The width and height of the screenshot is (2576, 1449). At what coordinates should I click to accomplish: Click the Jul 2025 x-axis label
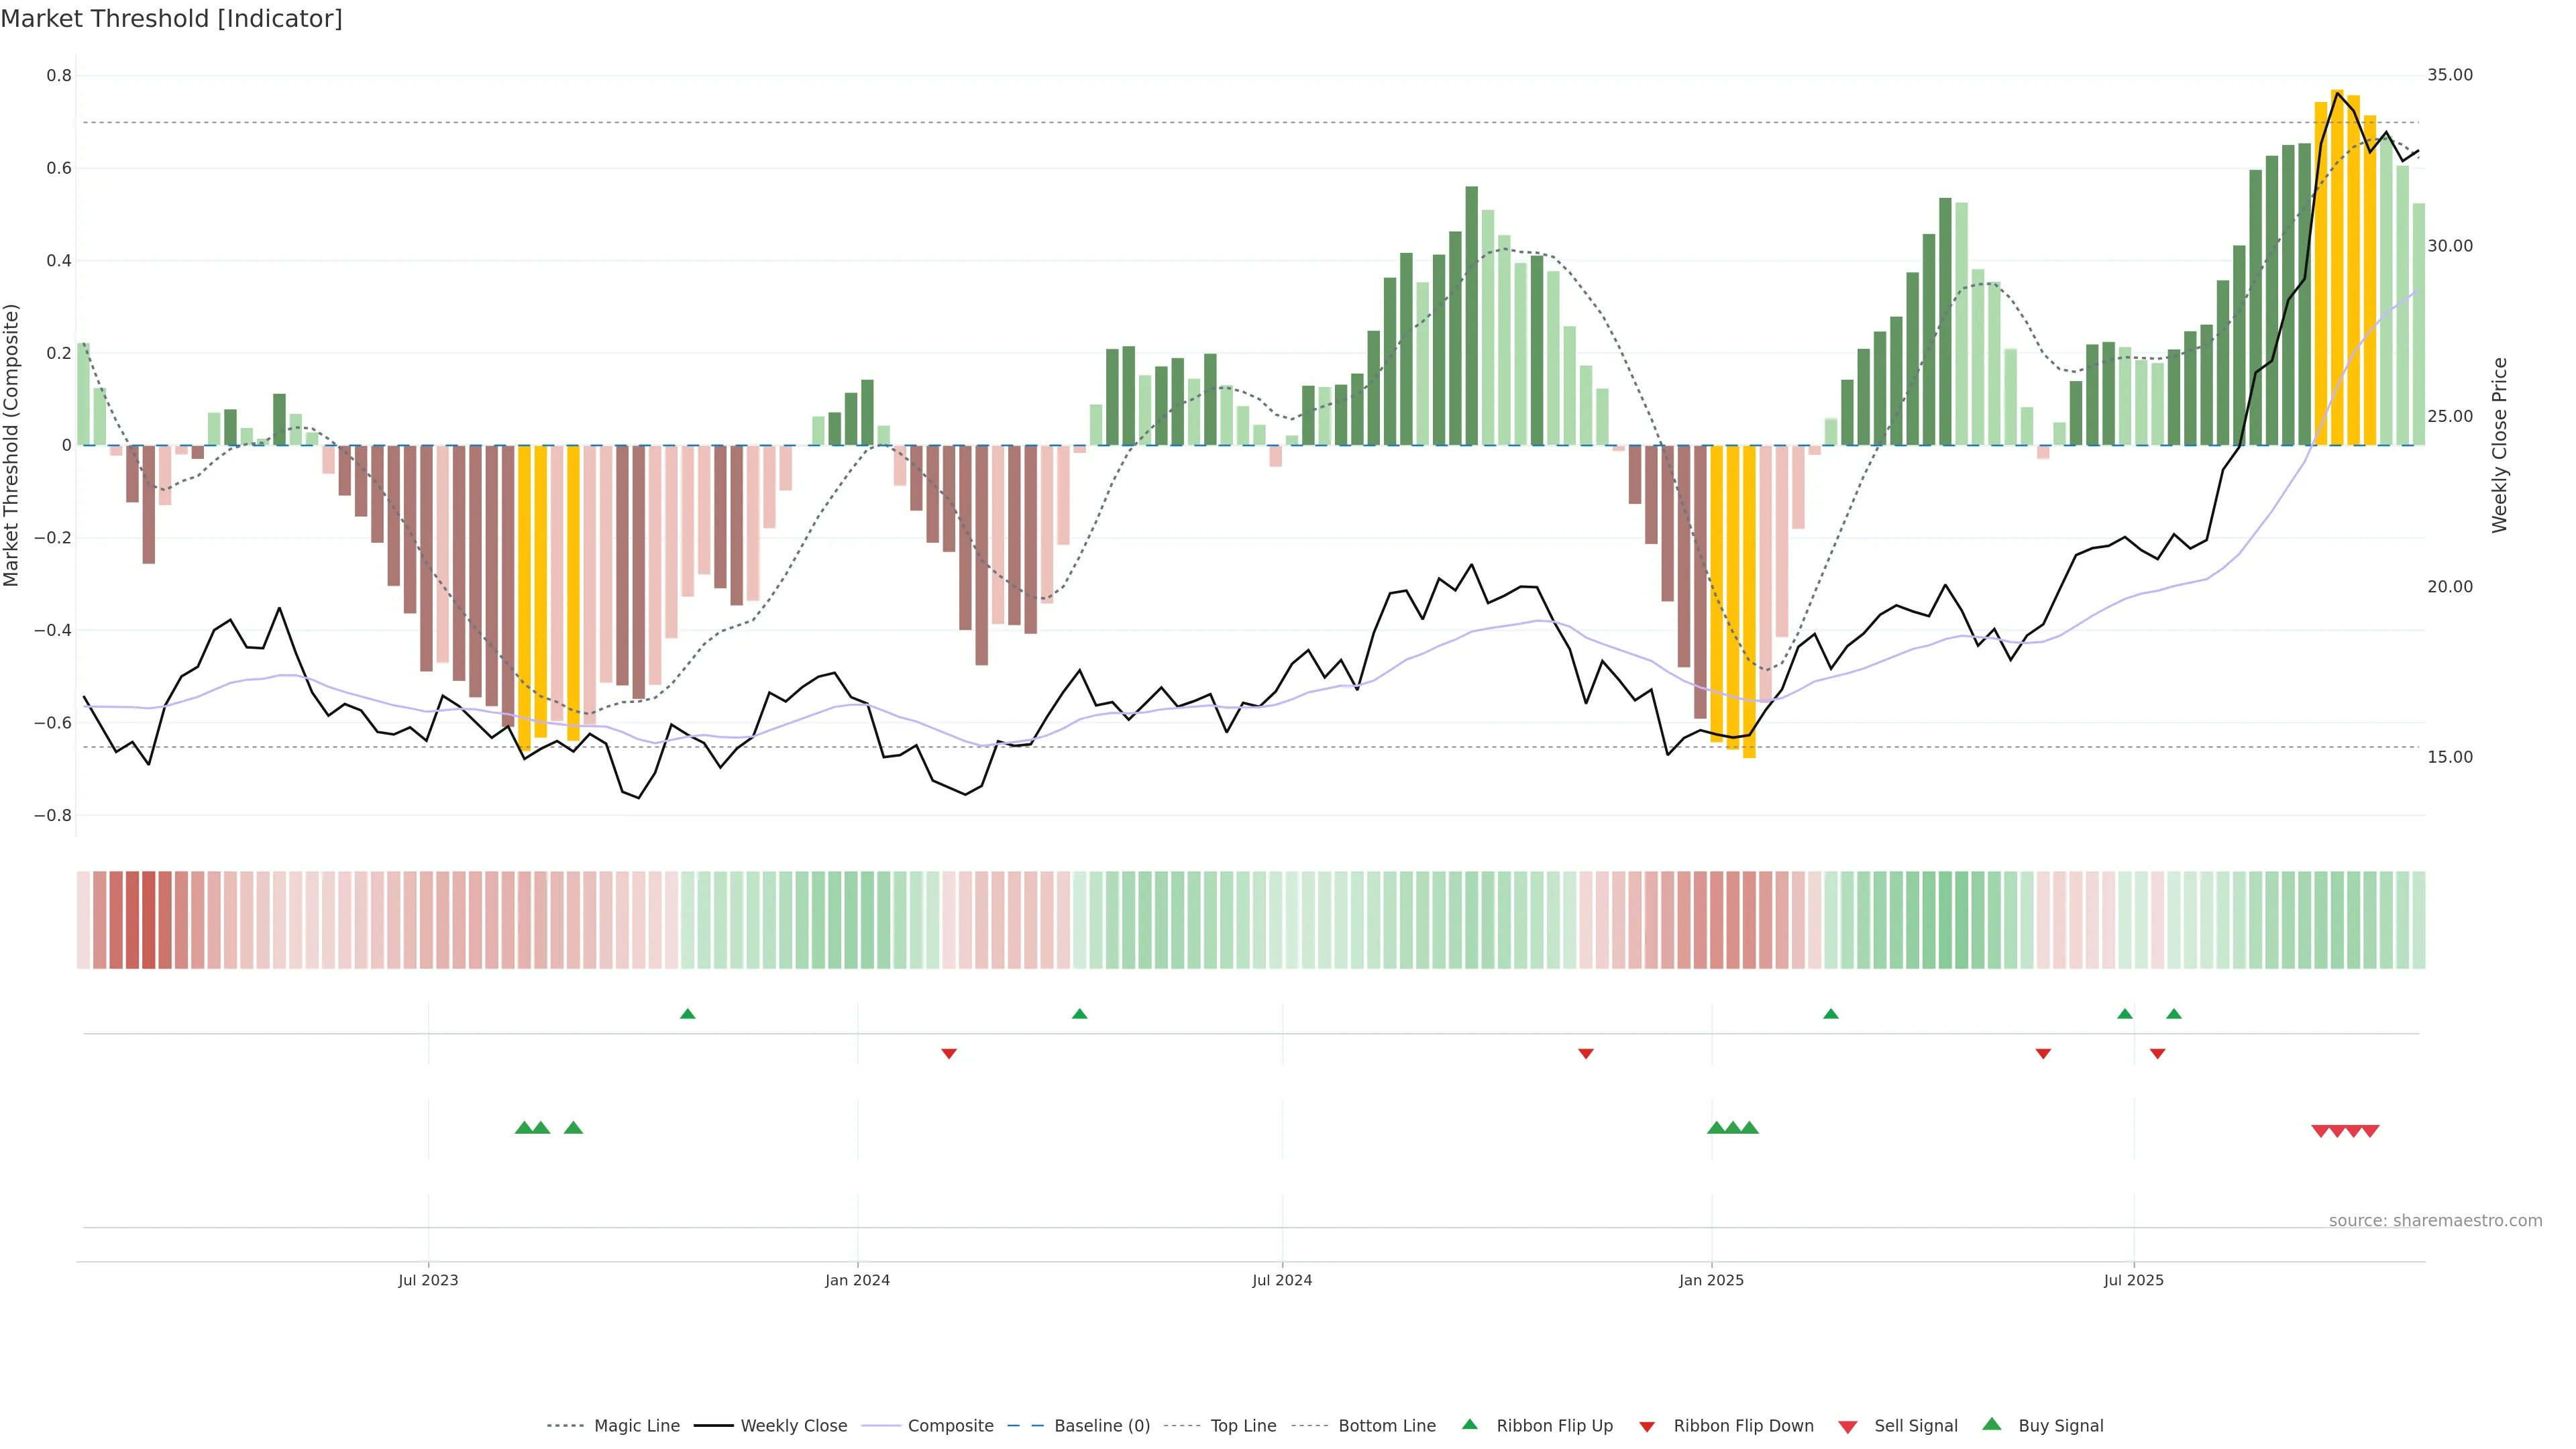[x=2133, y=1280]
